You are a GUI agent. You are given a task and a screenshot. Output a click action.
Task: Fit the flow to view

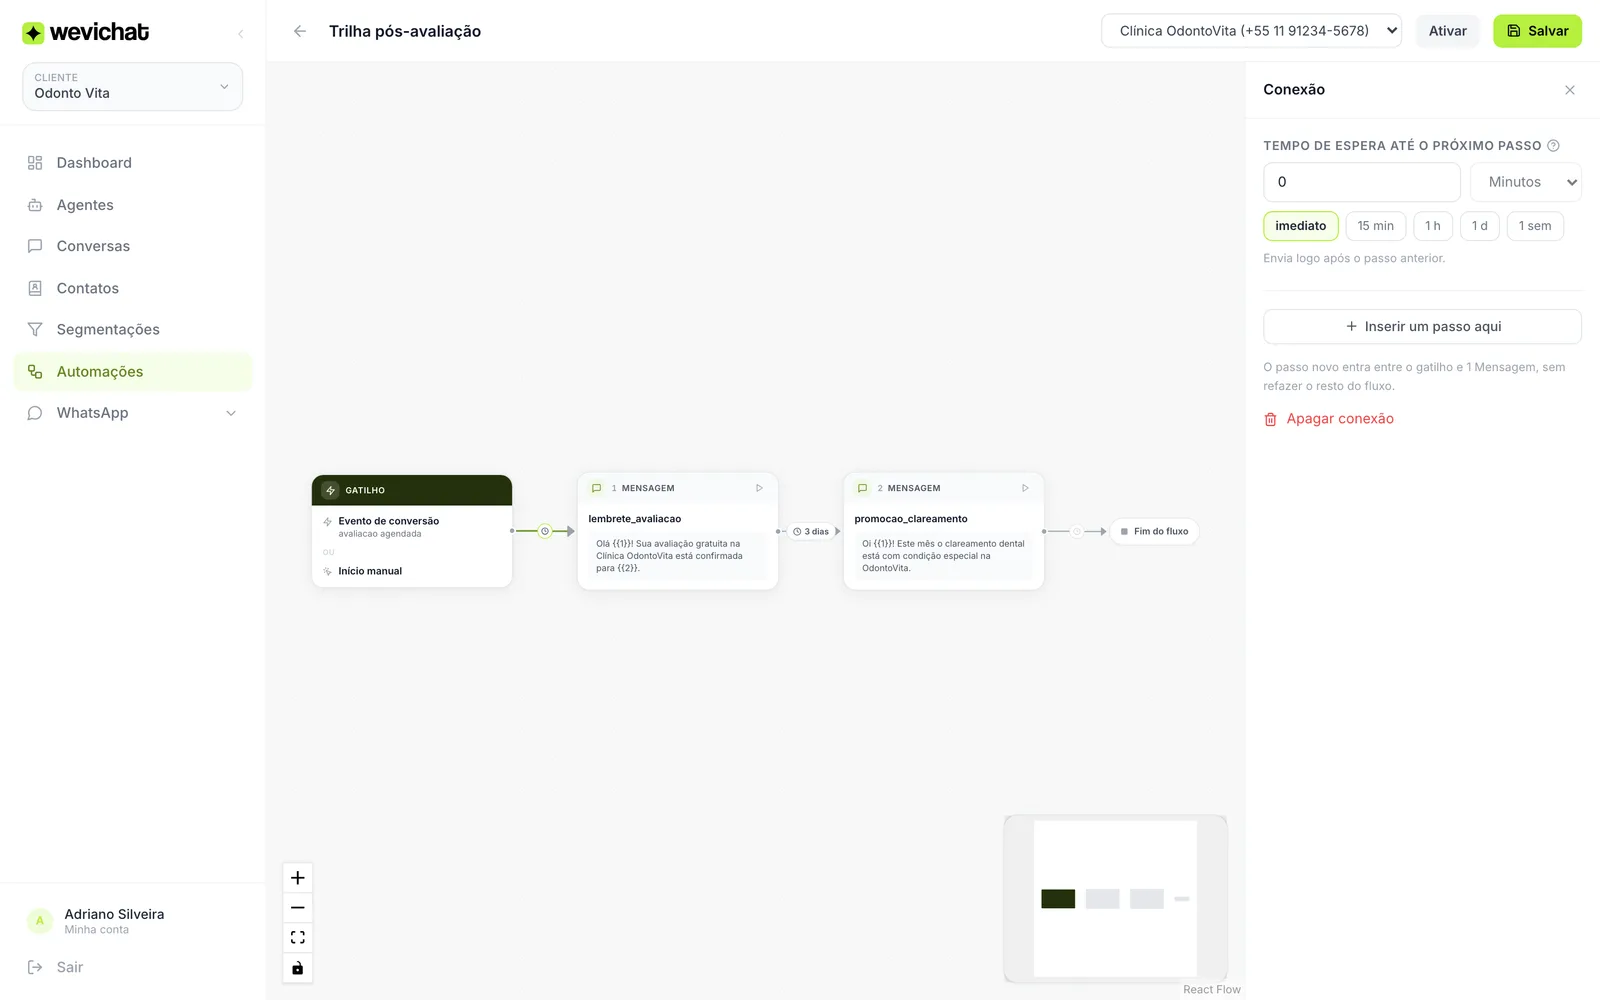[297, 938]
